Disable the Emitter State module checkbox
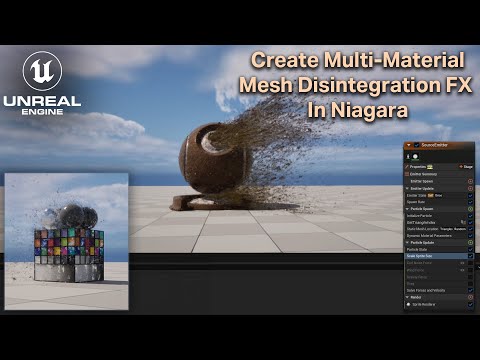This screenshot has height=360, width=480. pos(470,196)
